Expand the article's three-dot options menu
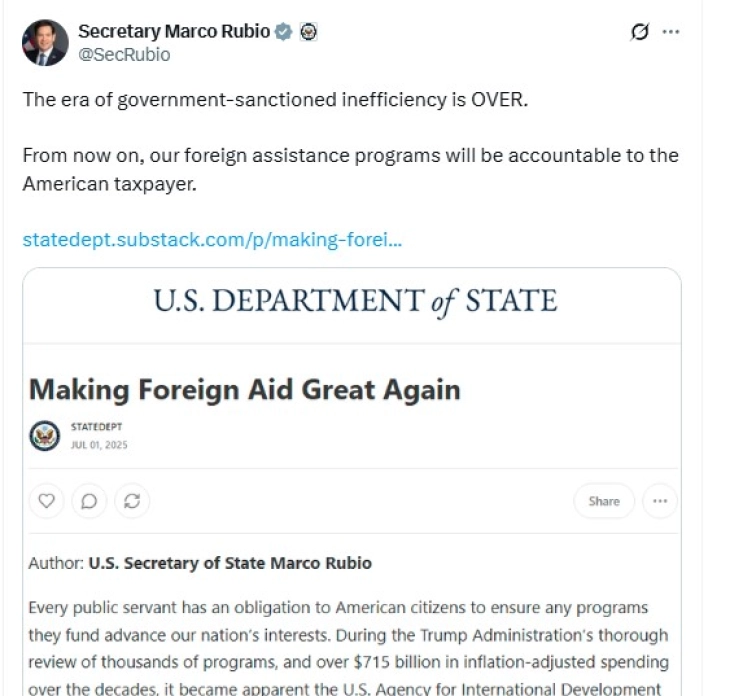Screen dimensions: 730x696 click(659, 501)
